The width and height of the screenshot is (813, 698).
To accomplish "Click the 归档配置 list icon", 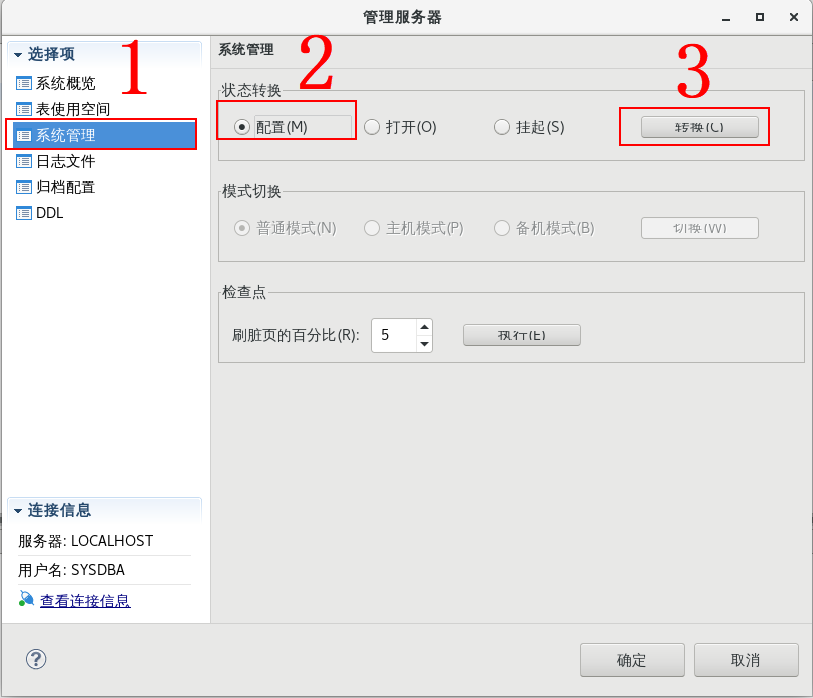I will pos(24,187).
